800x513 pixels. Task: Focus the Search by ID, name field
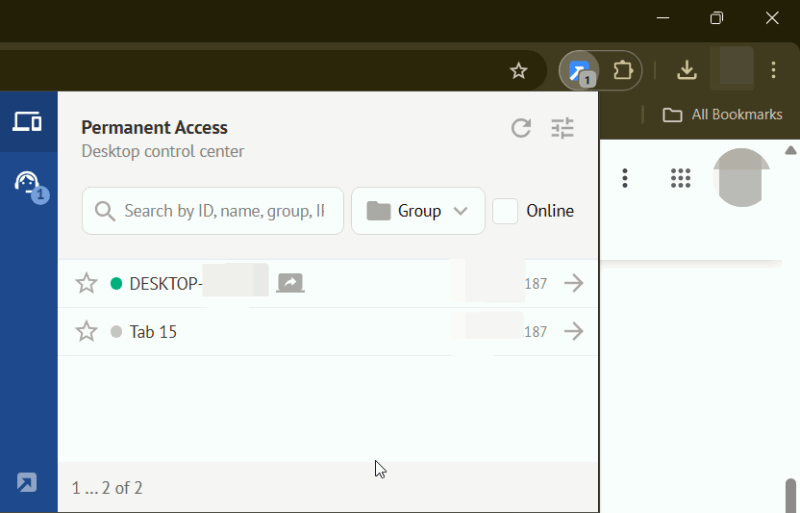coord(213,211)
